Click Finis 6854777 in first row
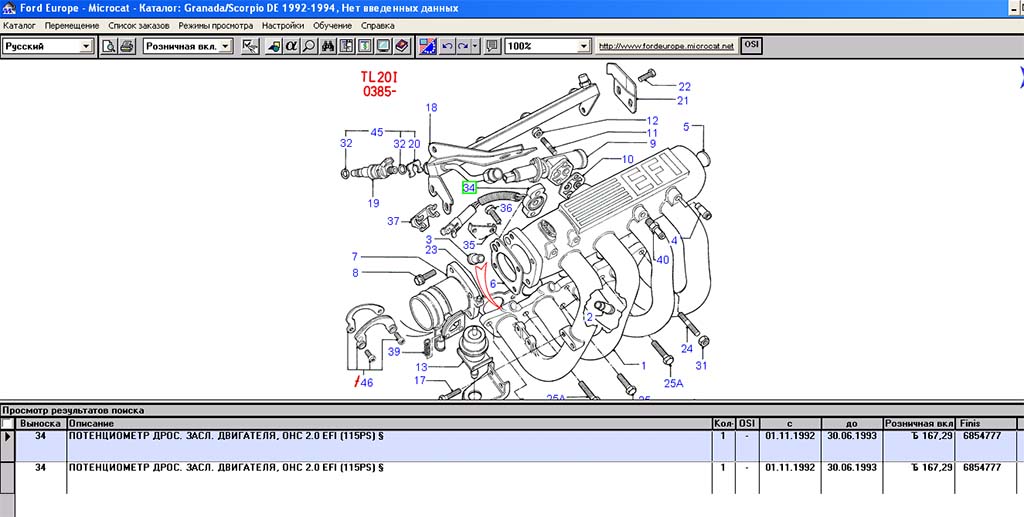 (982, 435)
